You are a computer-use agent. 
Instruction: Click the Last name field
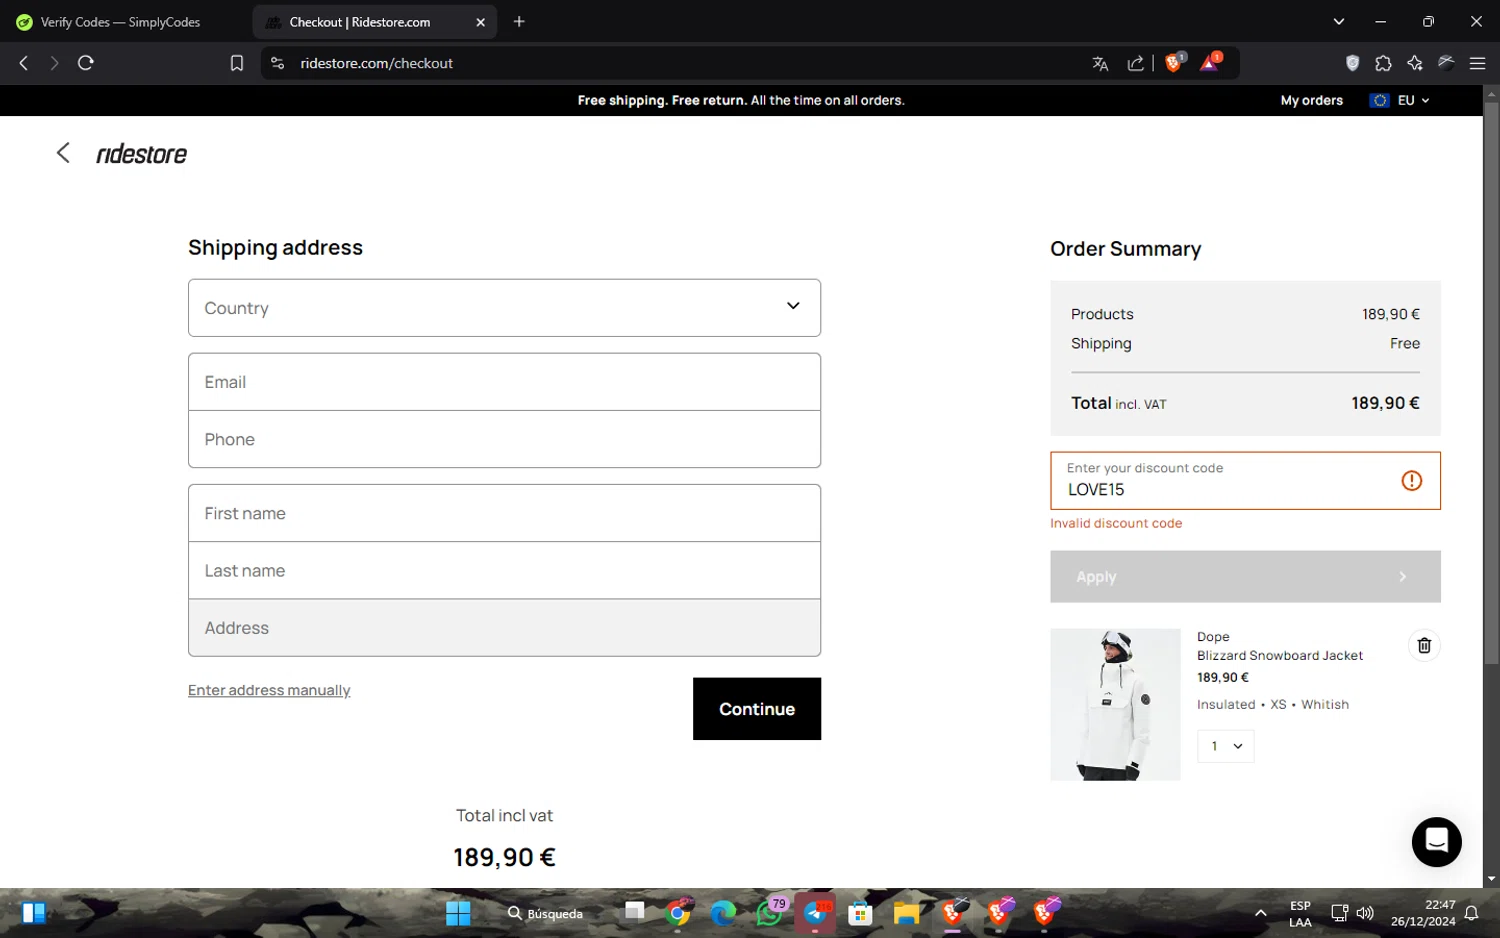pos(504,571)
